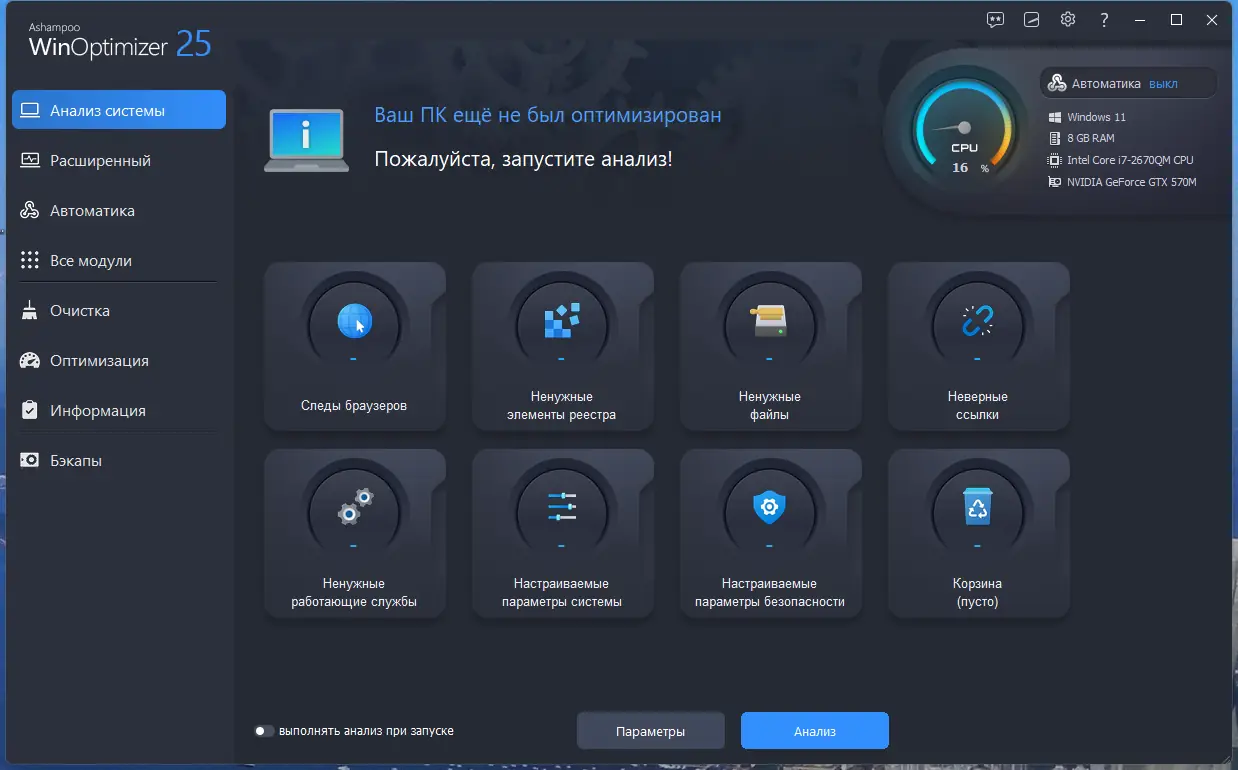Click the sliders icon for system parameters

point(562,507)
